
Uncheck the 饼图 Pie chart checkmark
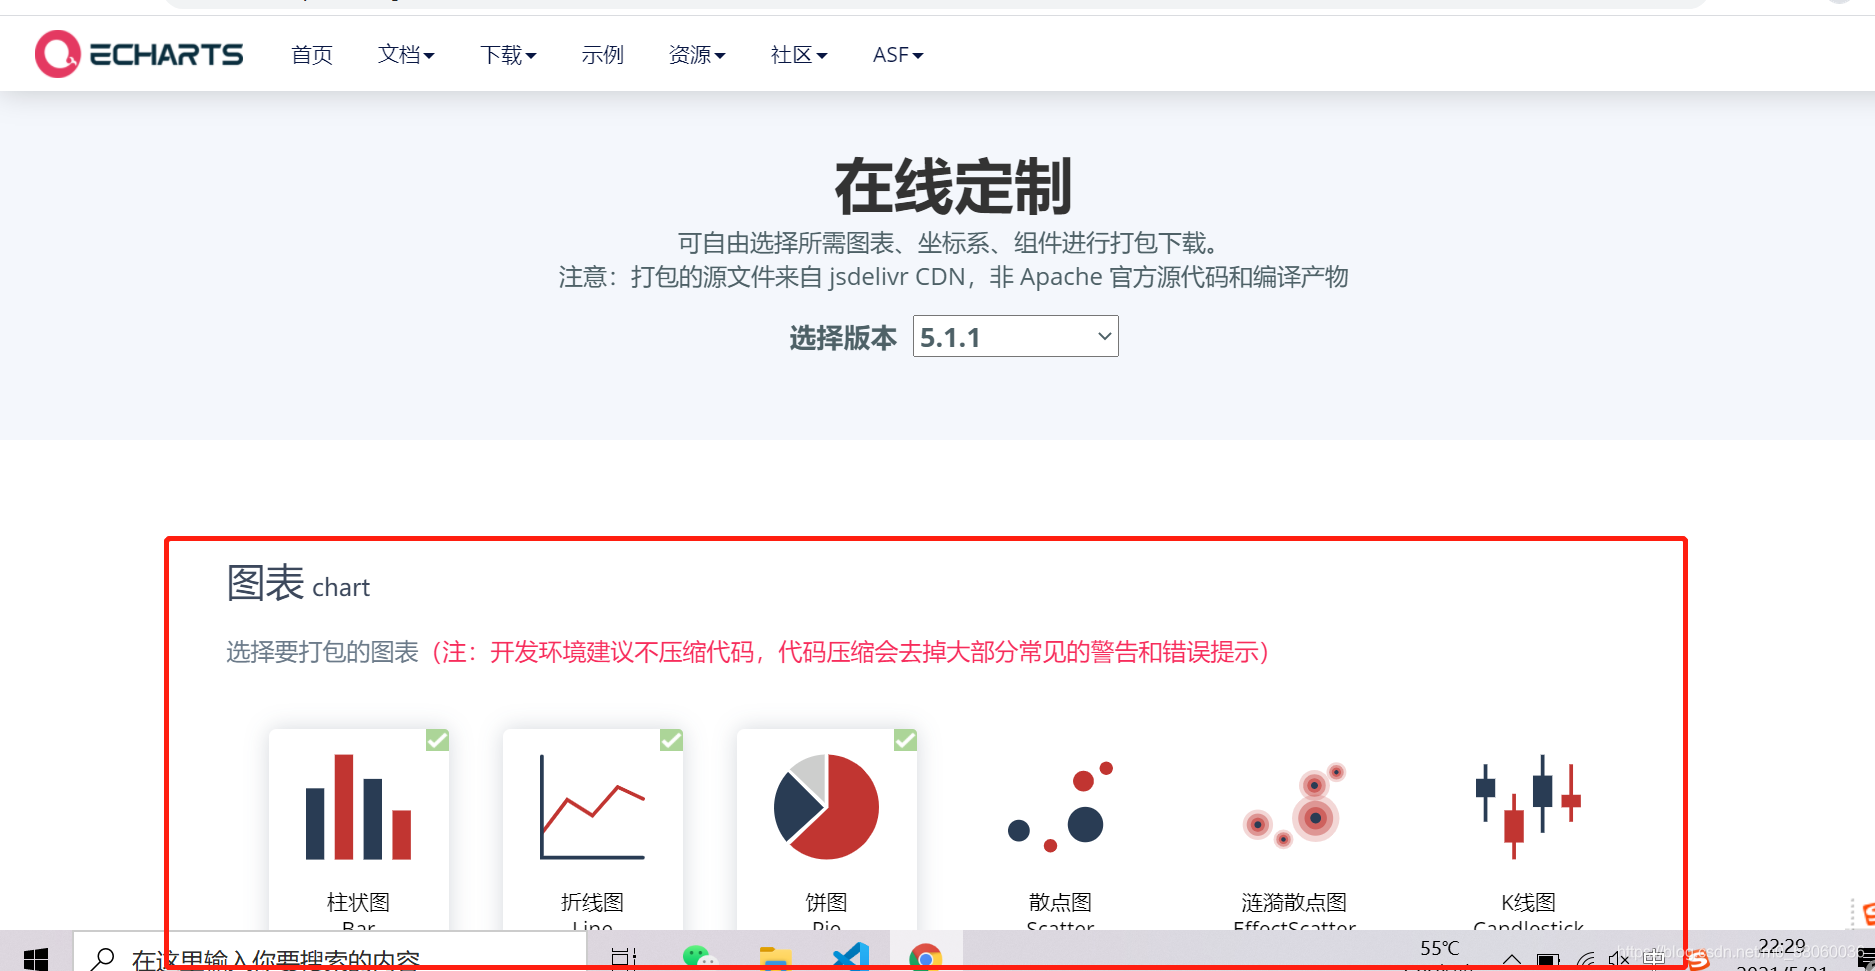point(905,740)
